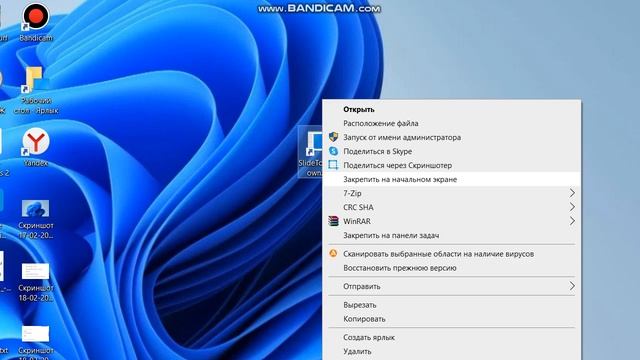Click the WinRAR books icon
Viewport: 640px width, 360px height.
(333, 221)
